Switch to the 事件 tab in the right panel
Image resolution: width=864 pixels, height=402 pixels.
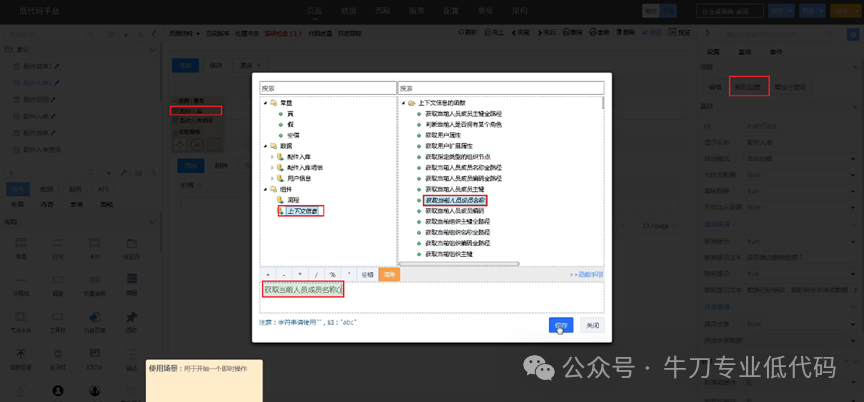[x=776, y=52]
